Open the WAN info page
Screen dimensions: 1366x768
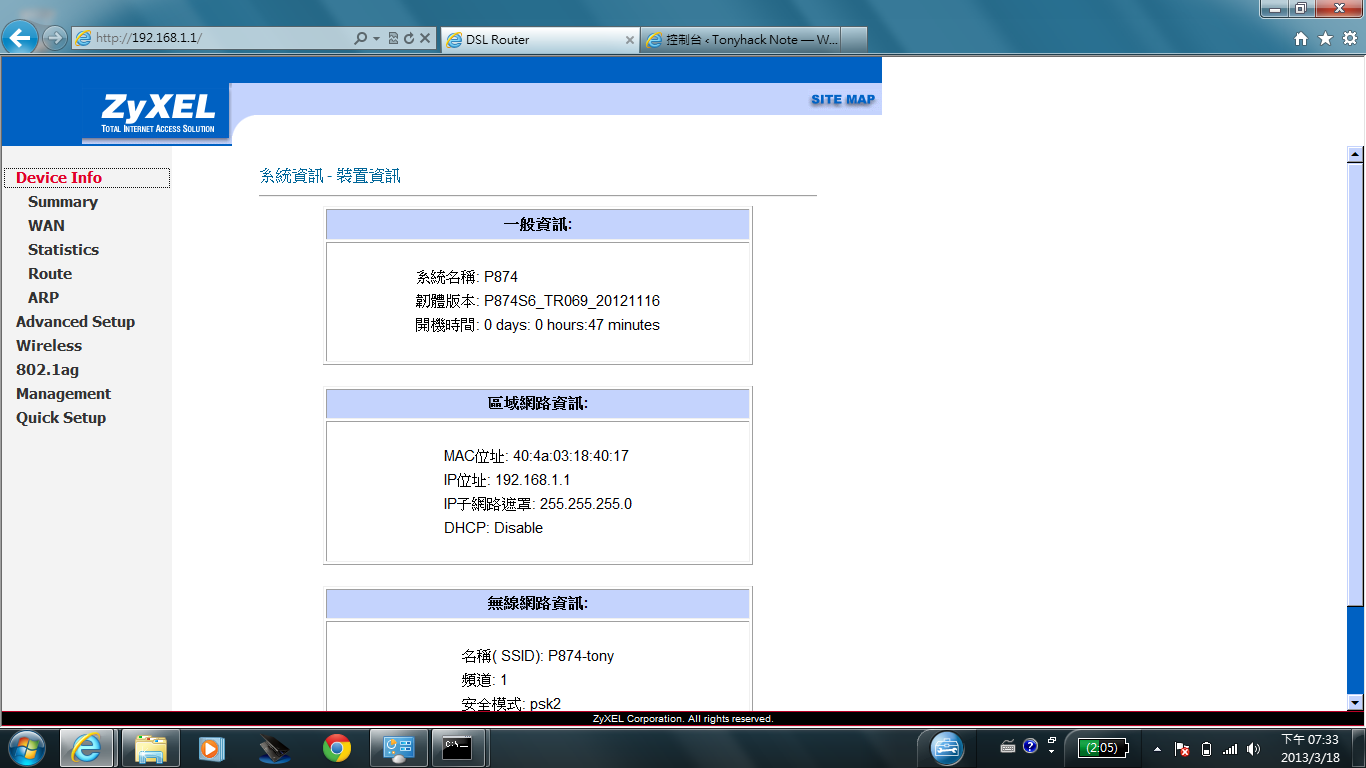point(46,226)
